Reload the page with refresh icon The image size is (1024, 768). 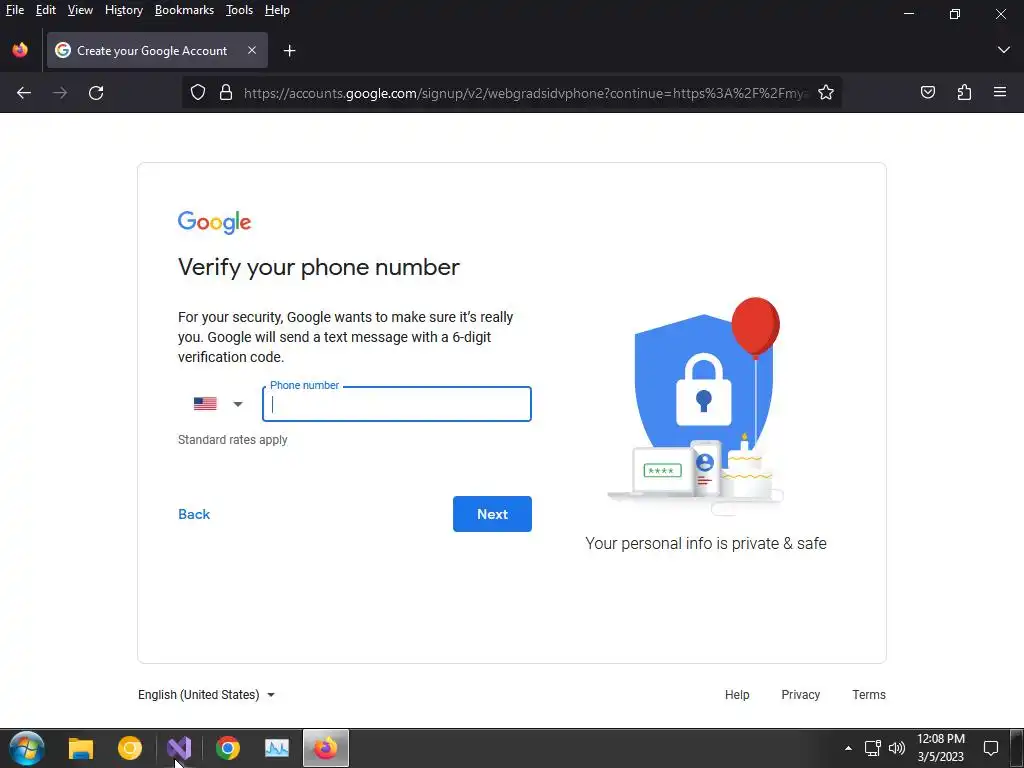coord(96,93)
